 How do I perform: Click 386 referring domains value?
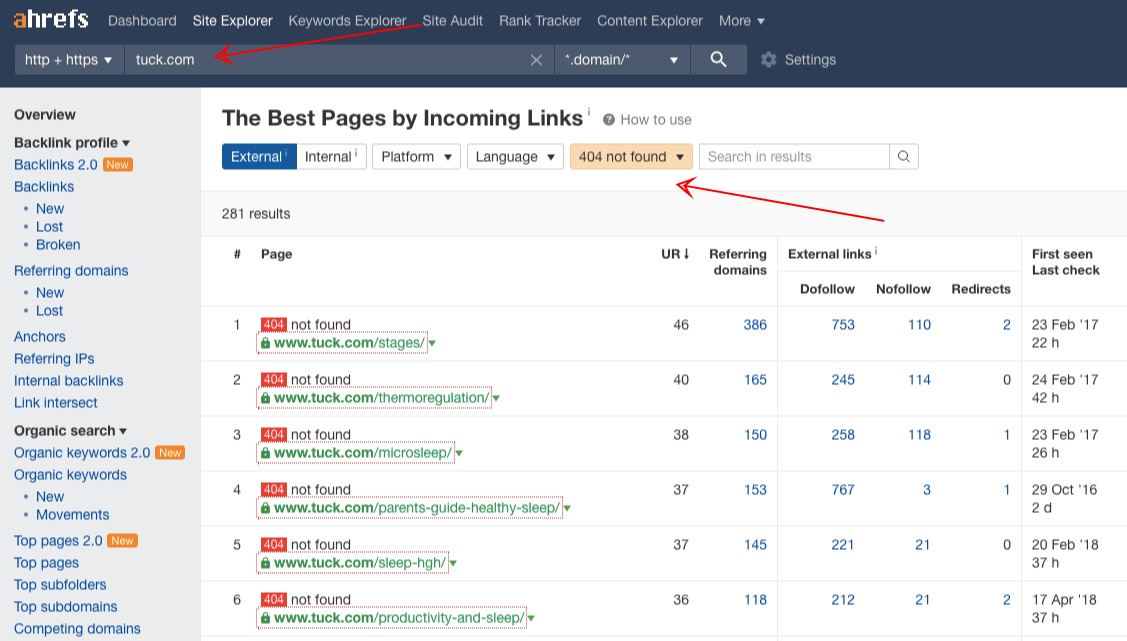click(x=755, y=325)
